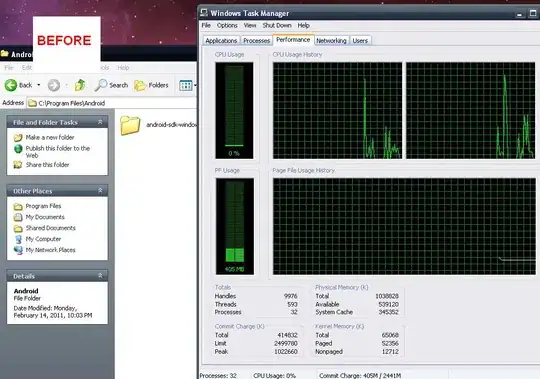The width and height of the screenshot is (540, 379).
Task: Open the Shut Down menu
Action: [277, 25]
